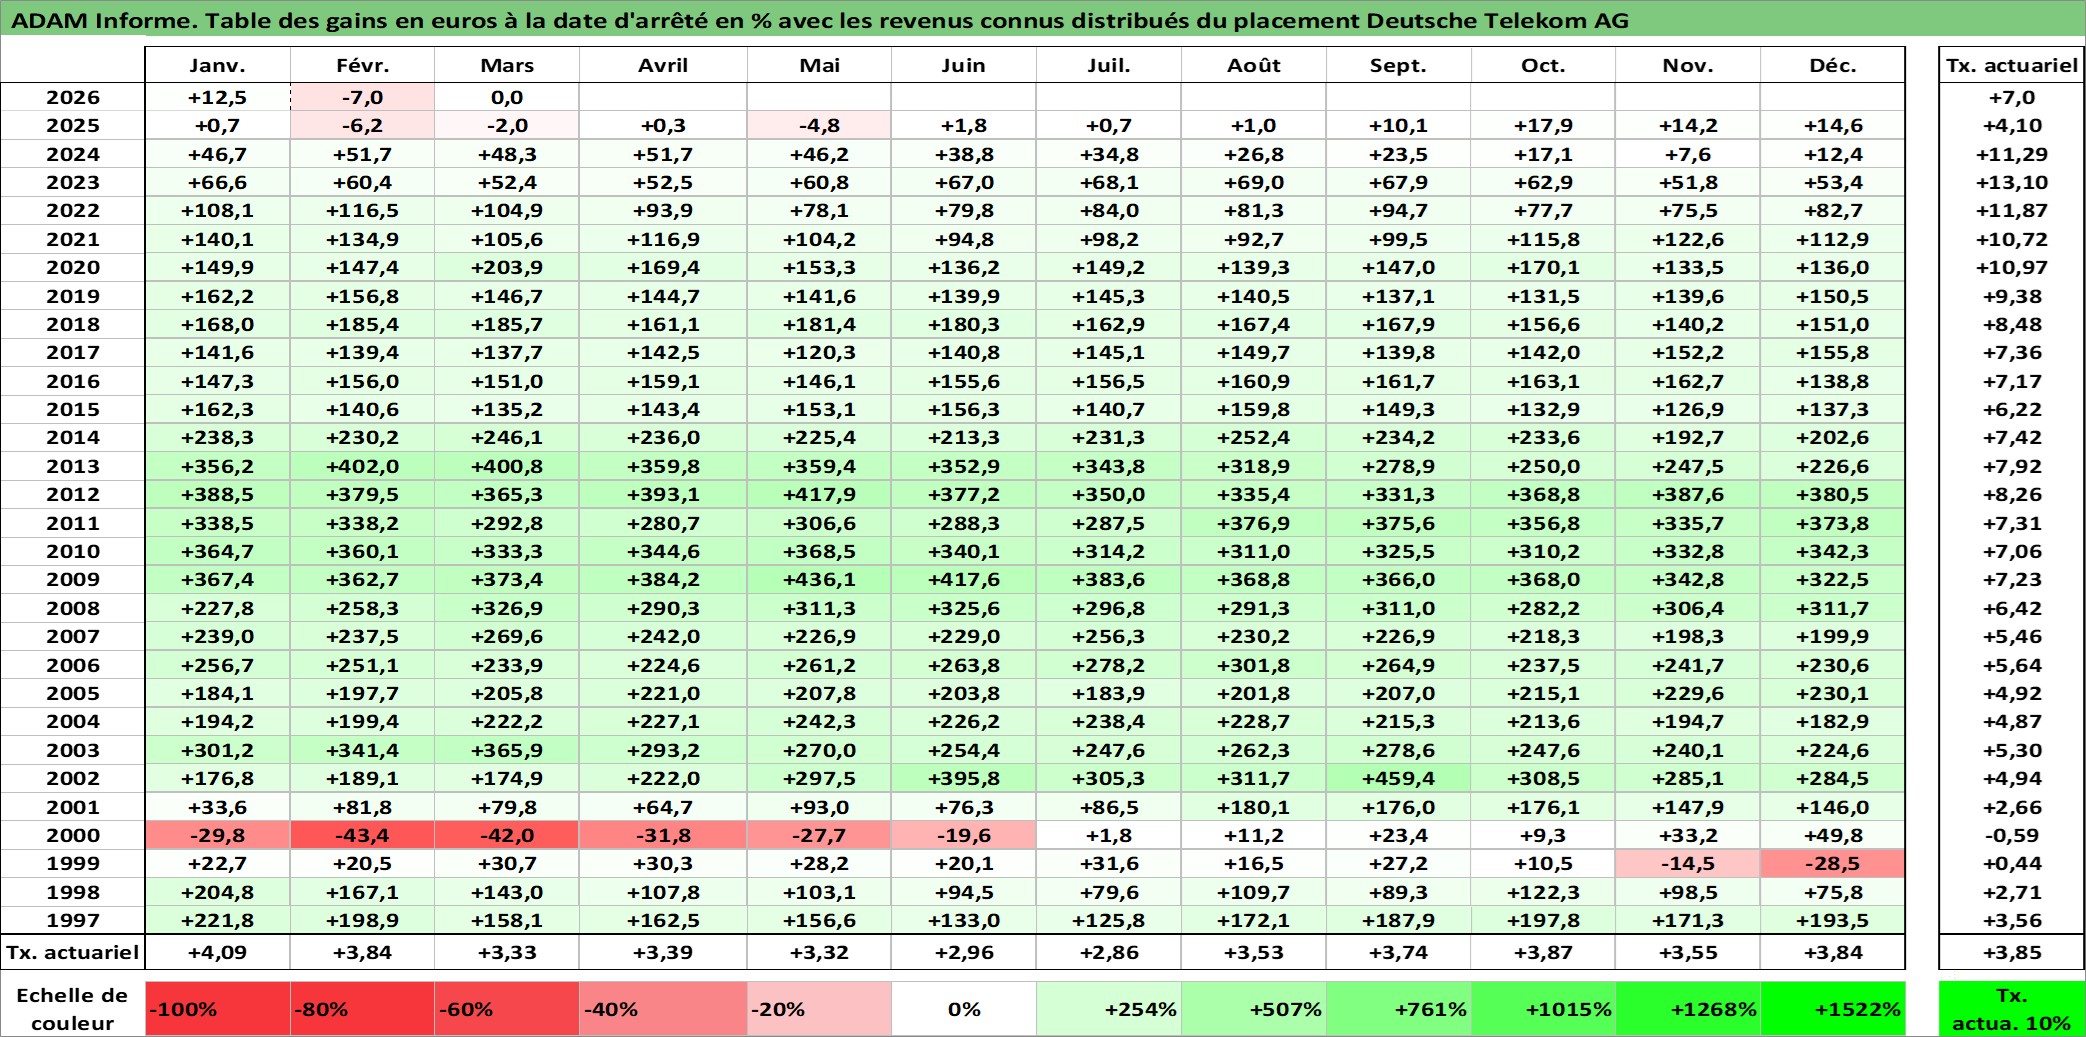Viewport: 2086px width, 1037px height.
Task: Select the Avril column header
Action: click(x=663, y=65)
